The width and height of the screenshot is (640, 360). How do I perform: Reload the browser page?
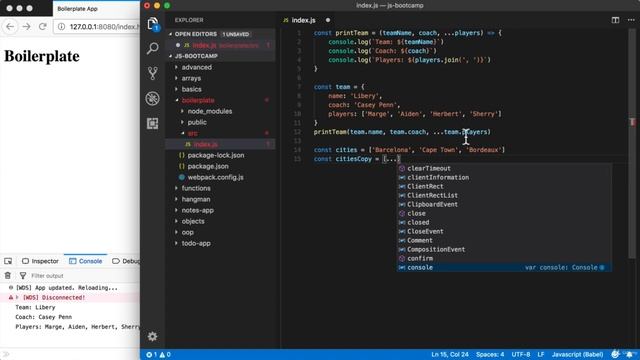[42, 27]
